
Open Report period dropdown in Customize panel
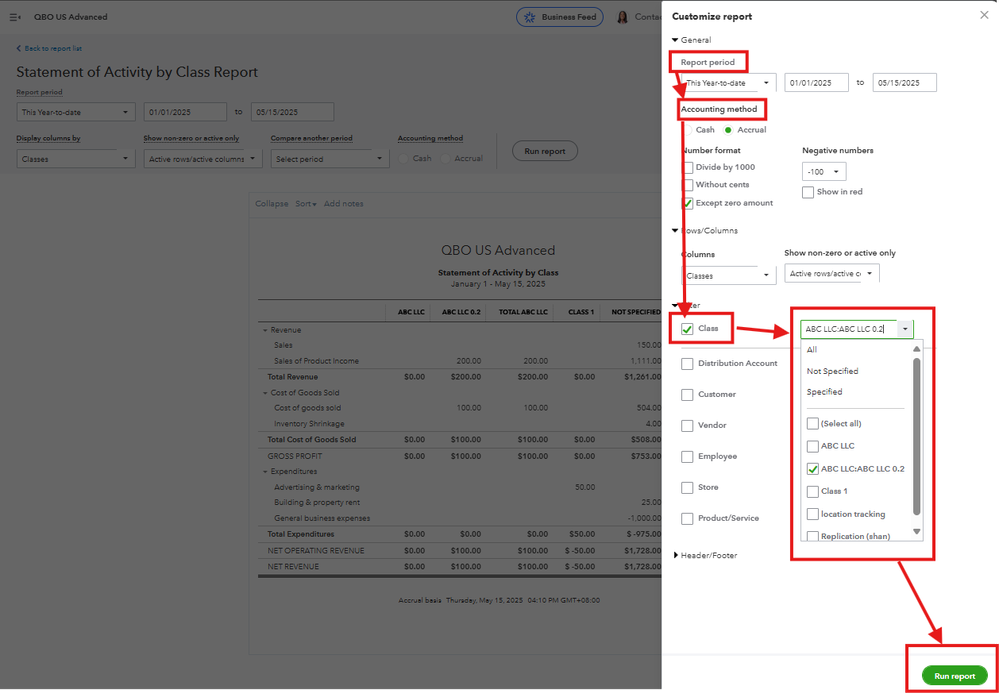click(x=728, y=83)
